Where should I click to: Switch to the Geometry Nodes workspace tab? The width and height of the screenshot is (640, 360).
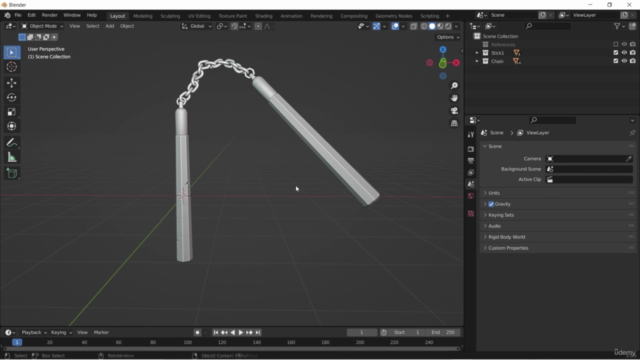click(x=393, y=16)
